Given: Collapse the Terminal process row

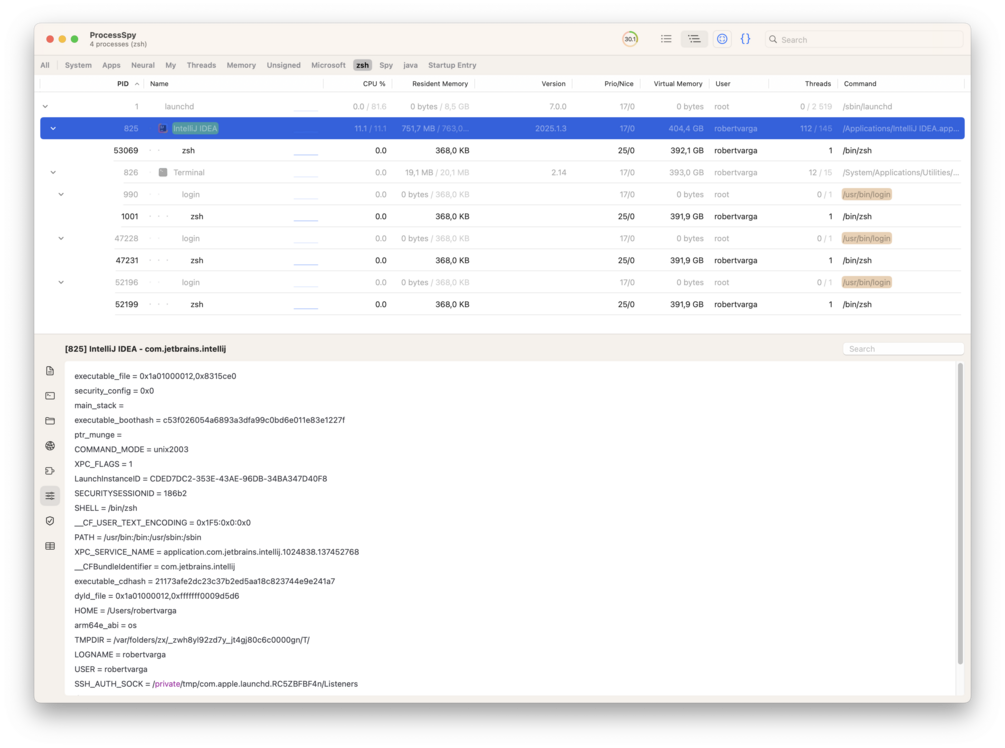Looking at the screenshot, I should coord(53,172).
